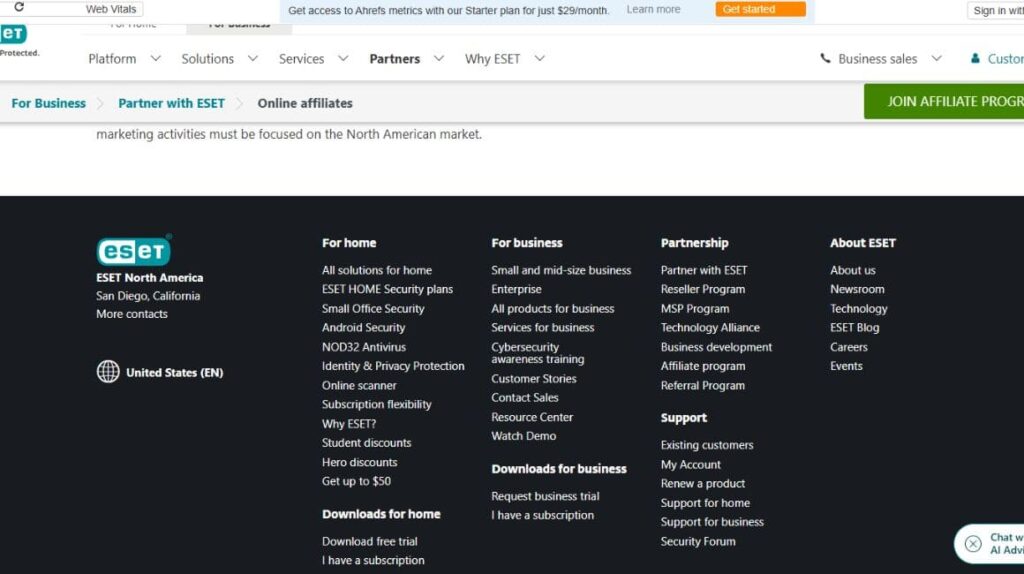Open Hero discounts link

click(x=359, y=462)
